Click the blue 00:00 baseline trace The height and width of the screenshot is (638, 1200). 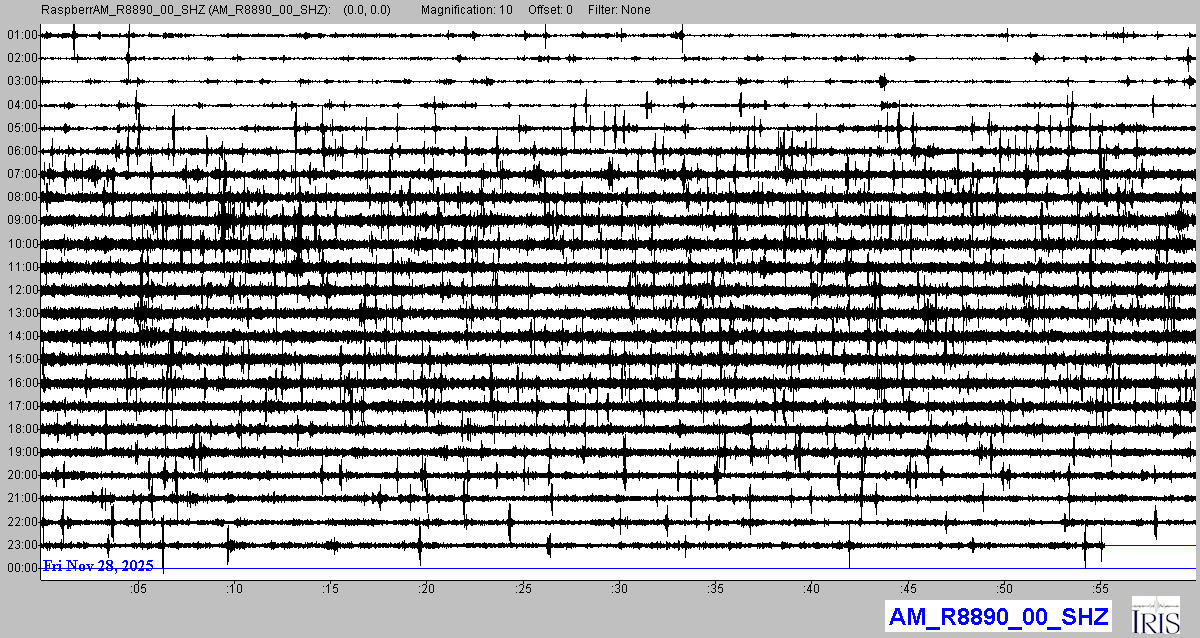pyautogui.click(x=700, y=569)
